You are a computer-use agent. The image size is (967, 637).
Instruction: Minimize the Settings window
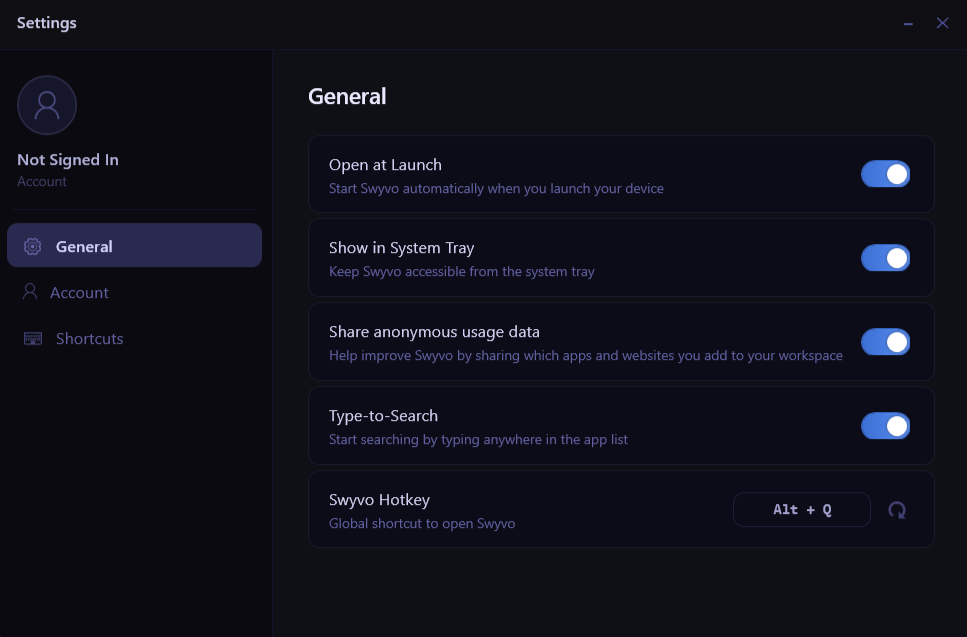point(908,23)
